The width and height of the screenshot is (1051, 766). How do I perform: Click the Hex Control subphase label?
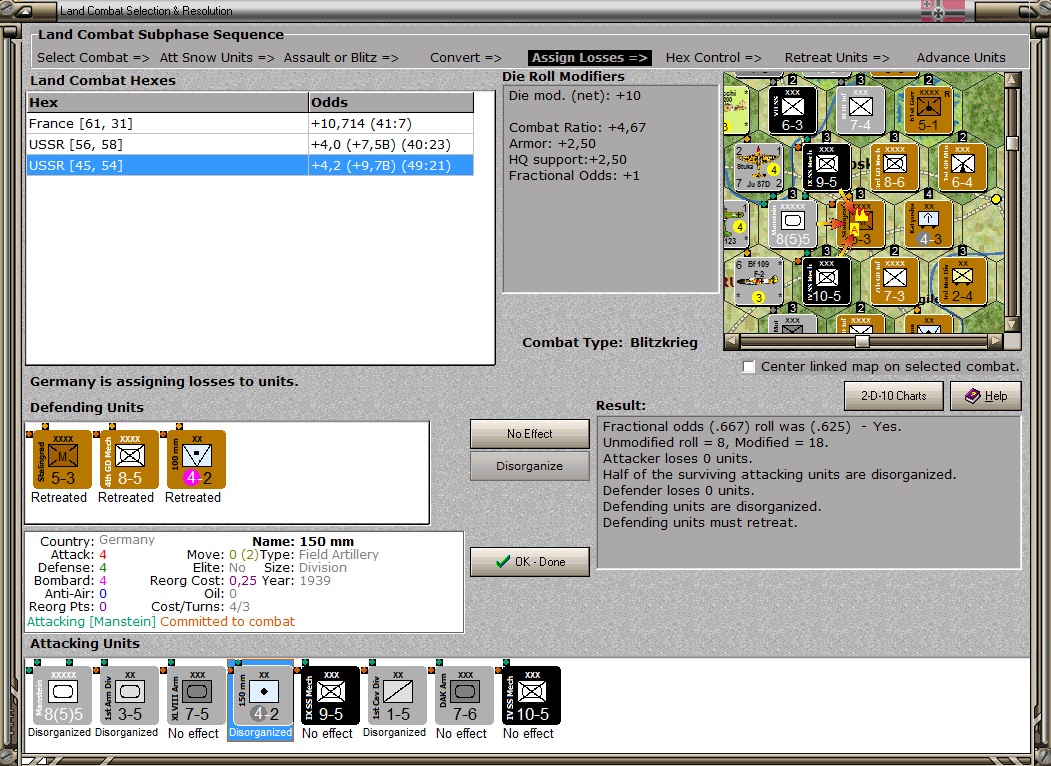coord(713,58)
